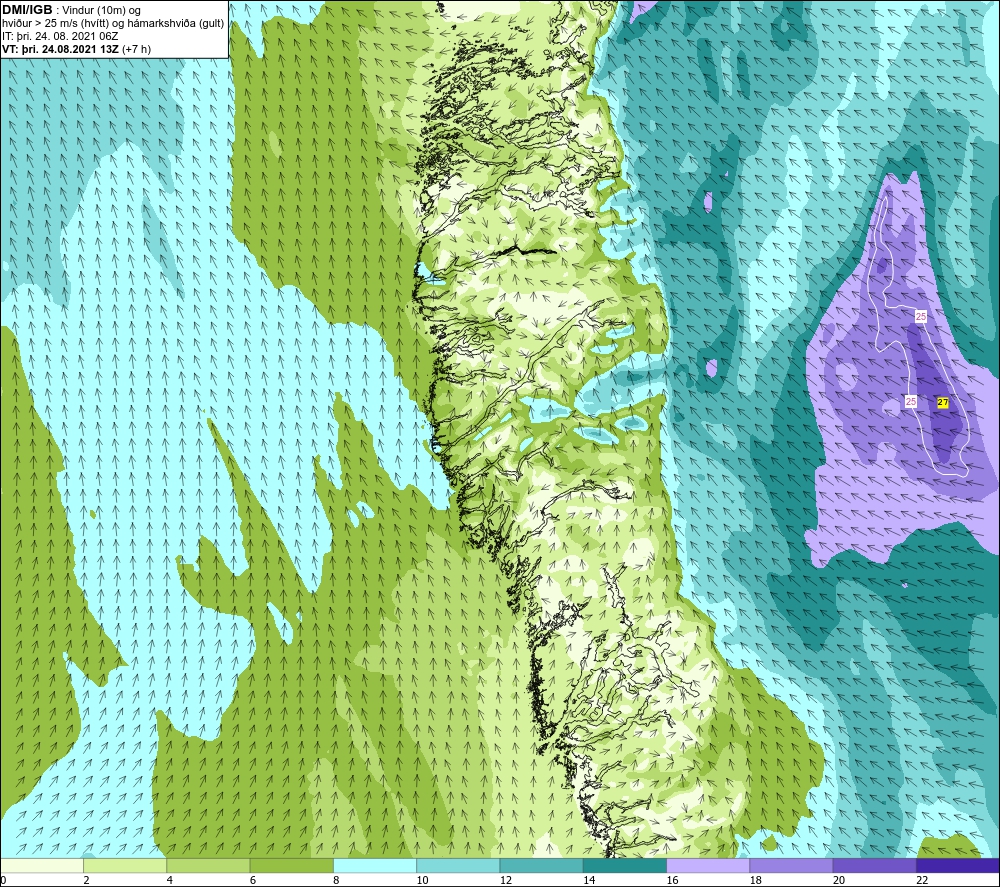
Task: Select the dark indigo swatch above 22 m/s
Action: click(x=957, y=865)
